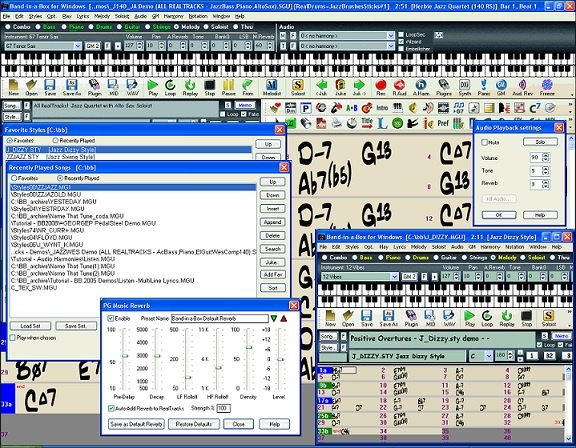Click the Replay icon in main toolbar

coord(190,87)
